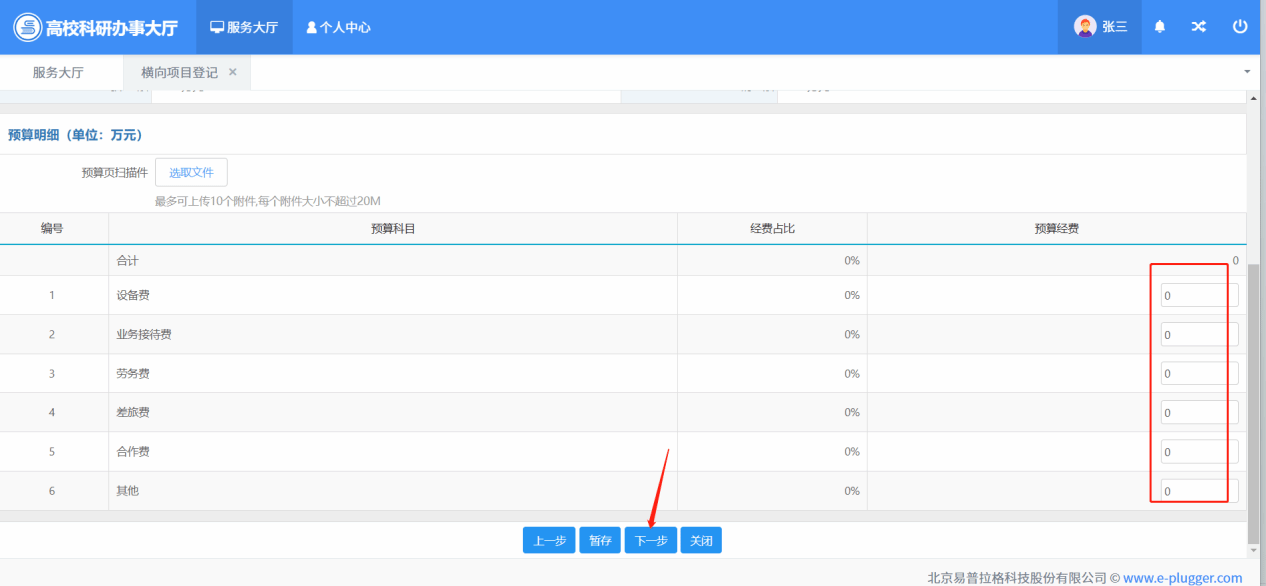Click the shuffle switch icon in header
The height and width of the screenshot is (586, 1266).
click(1198, 27)
